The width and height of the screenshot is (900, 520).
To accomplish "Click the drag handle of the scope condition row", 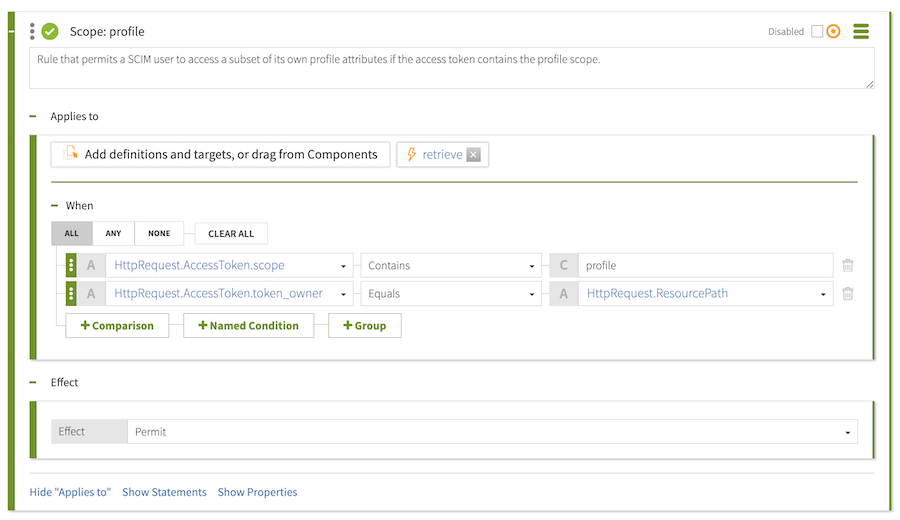I will tap(71, 266).
